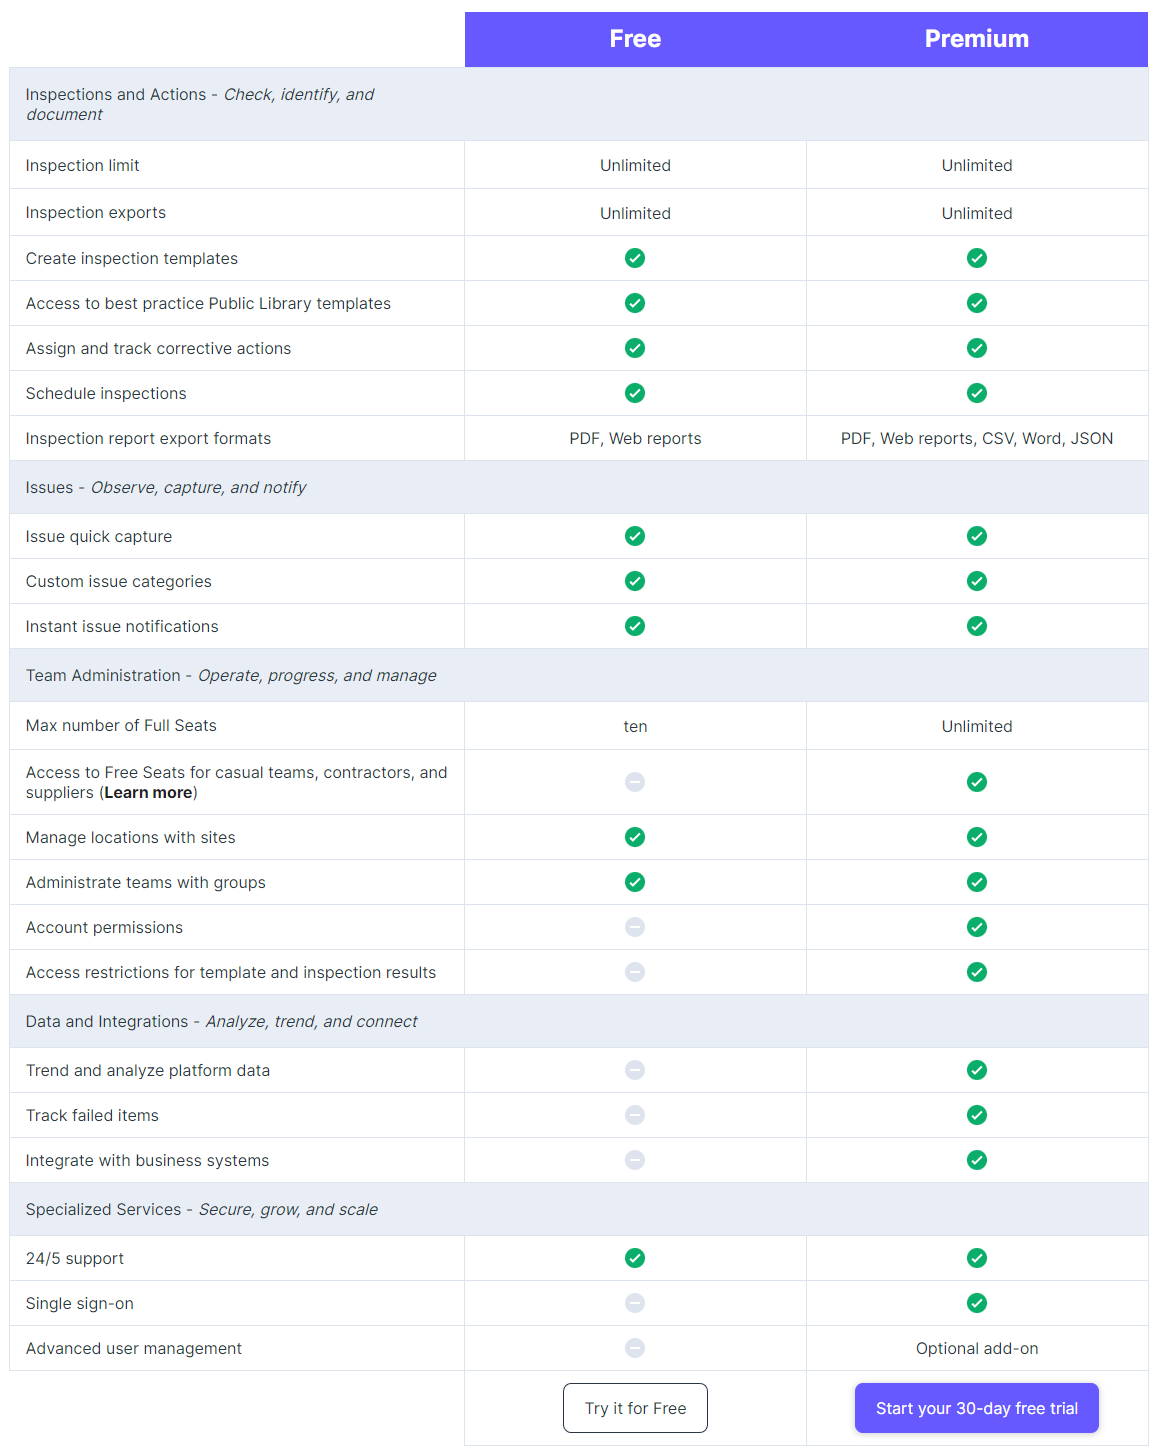Click Free column checkmark for Create inspection templates

coord(635,258)
